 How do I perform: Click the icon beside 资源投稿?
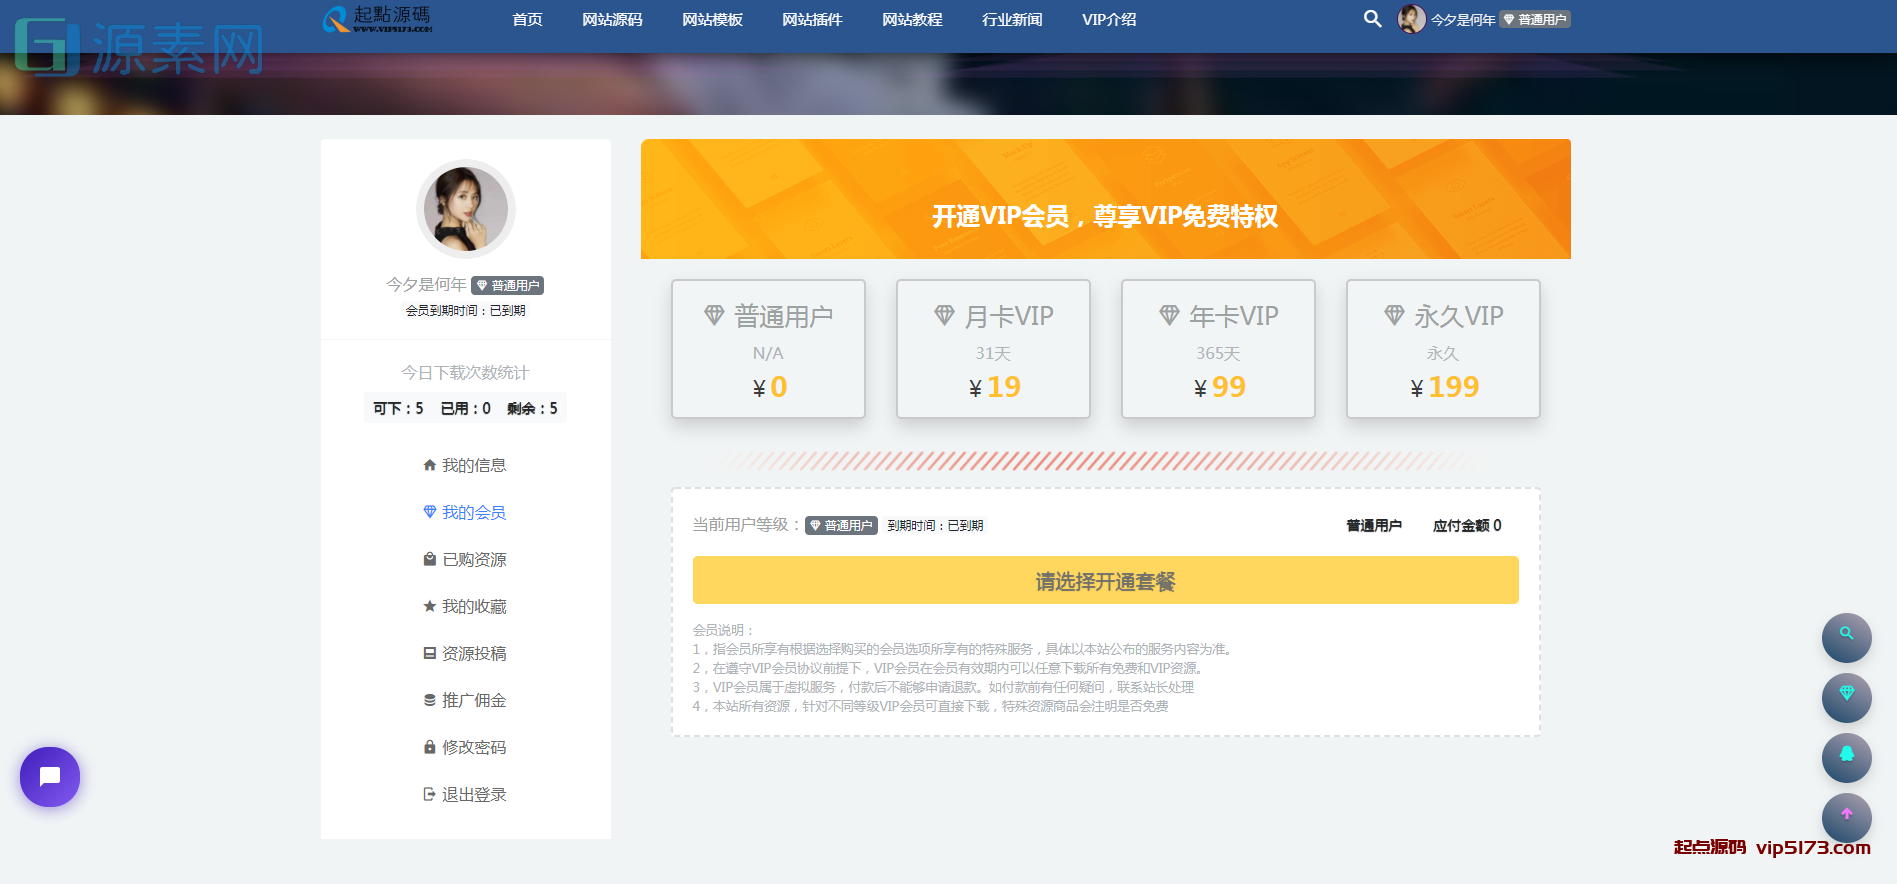[x=430, y=653]
